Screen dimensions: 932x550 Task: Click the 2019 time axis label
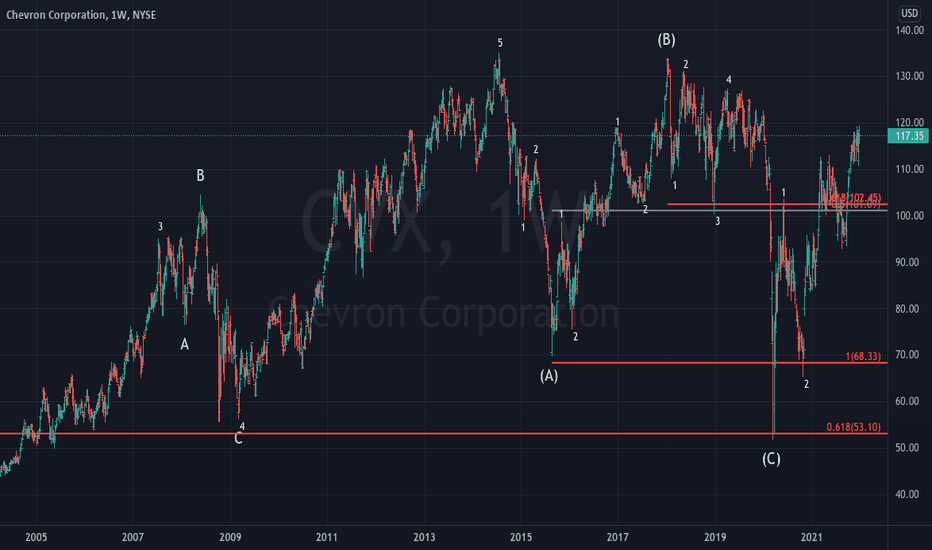click(x=715, y=538)
